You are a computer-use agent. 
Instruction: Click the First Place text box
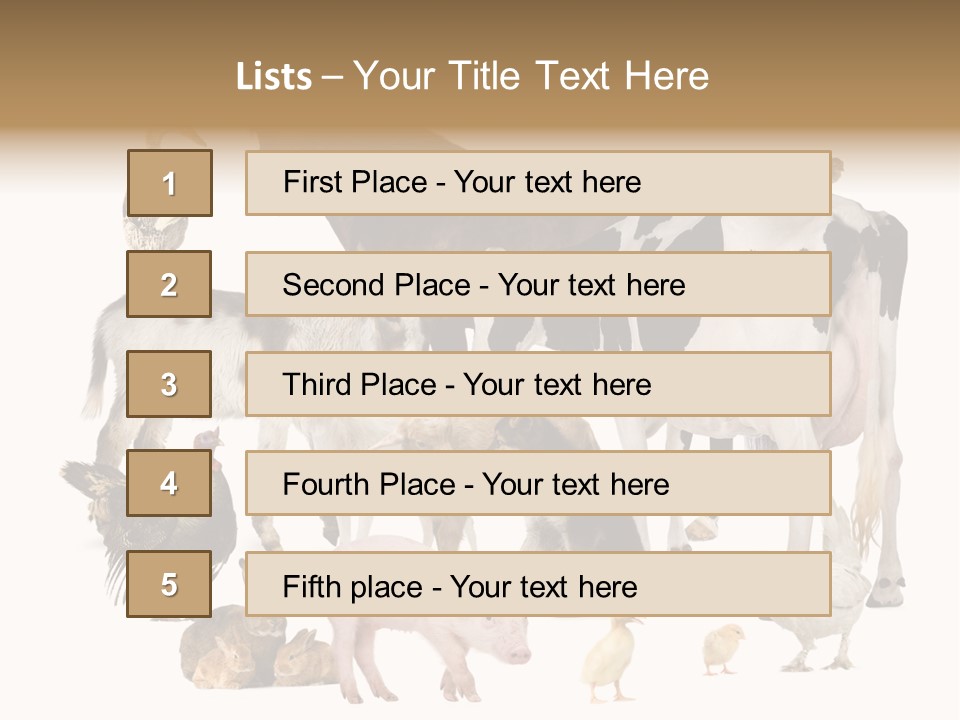[x=538, y=183]
